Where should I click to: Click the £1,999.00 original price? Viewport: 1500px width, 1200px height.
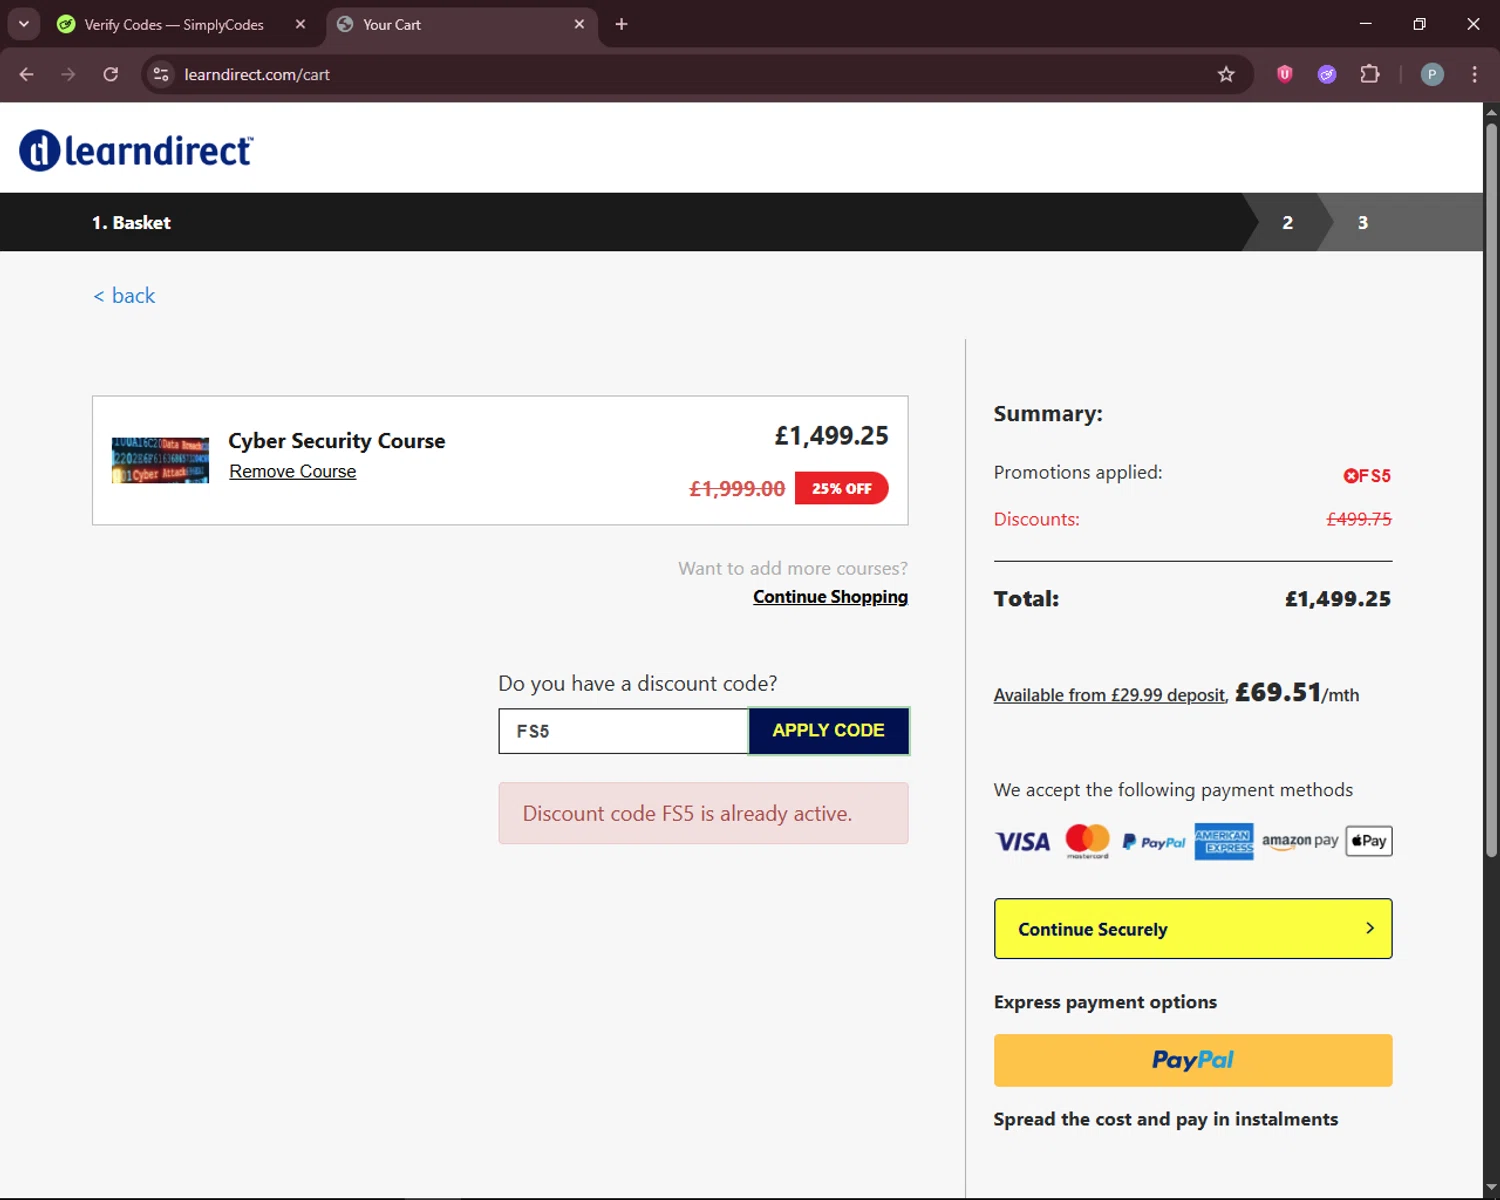click(737, 489)
